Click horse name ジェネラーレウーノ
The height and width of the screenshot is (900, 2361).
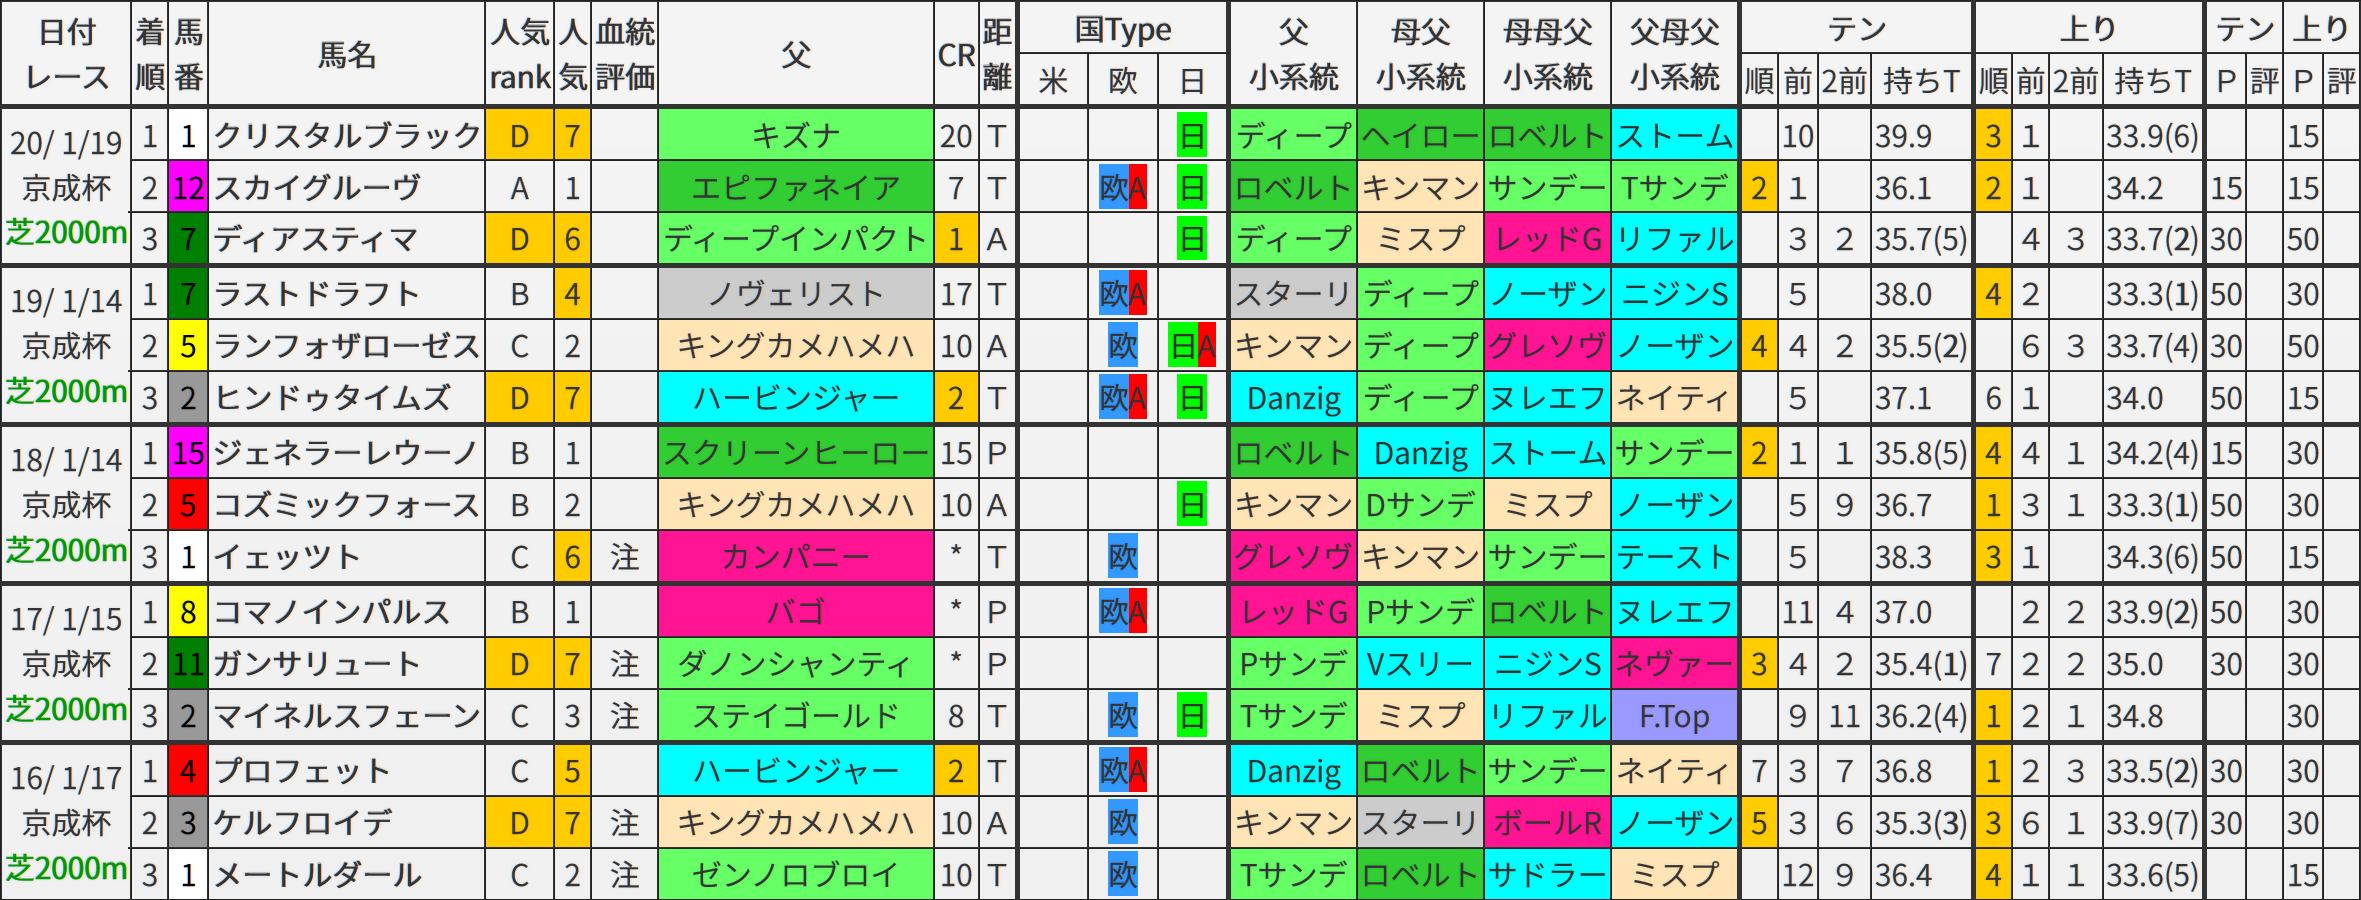tap(347, 453)
